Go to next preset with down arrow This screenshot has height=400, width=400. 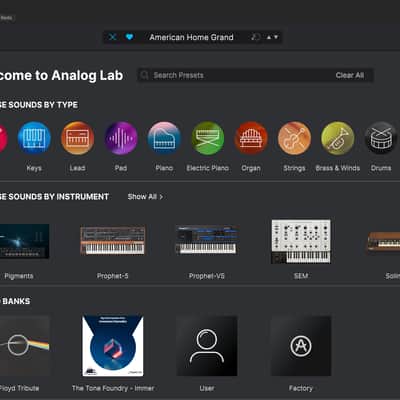click(276, 37)
